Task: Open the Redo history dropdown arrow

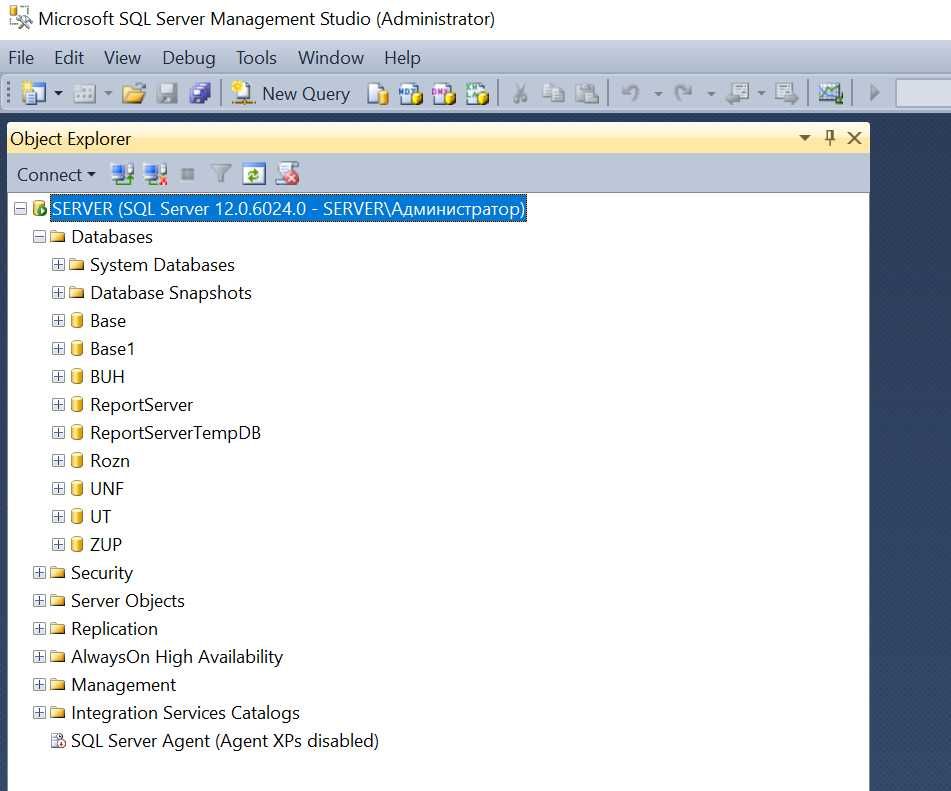Action: point(711,94)
